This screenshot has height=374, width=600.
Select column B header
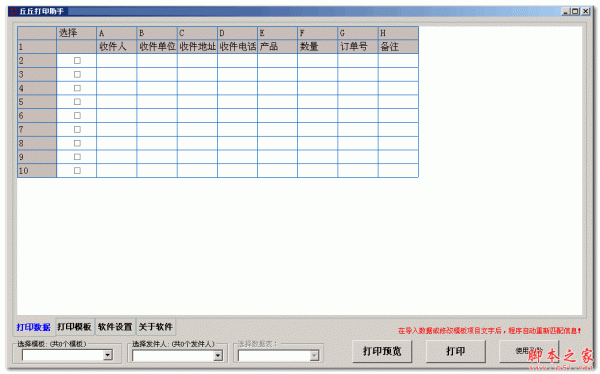pyautogui.click(x=157, y=33)
